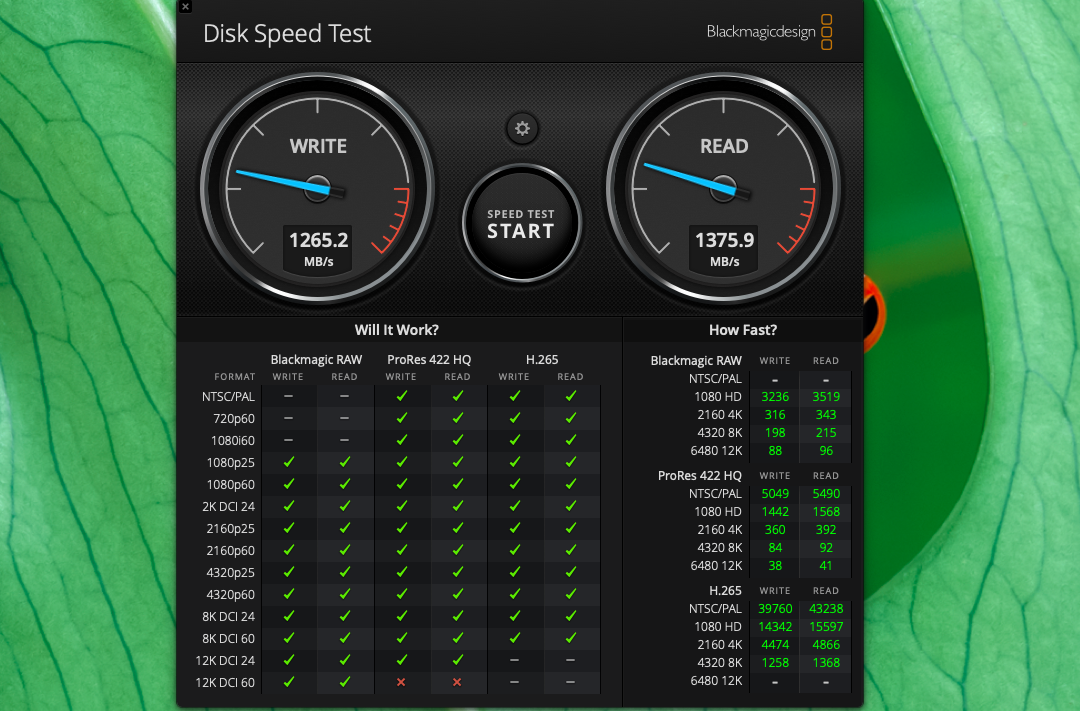This screenshot has width=1080, height=711.
Task: Click Blackmagic RAW 6480 12K write value 88
Action: point(775,451)
